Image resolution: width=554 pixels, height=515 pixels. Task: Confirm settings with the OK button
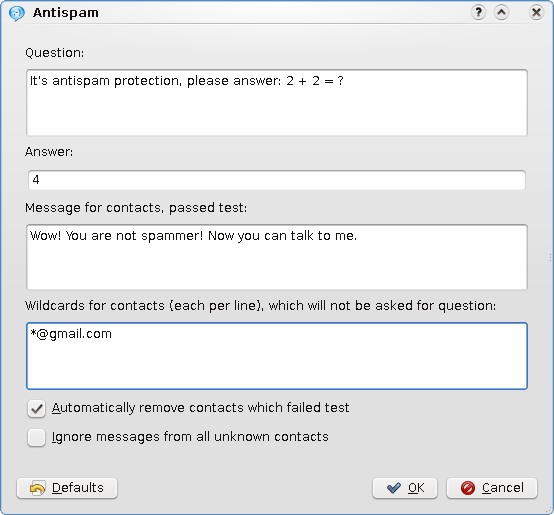[405, 488]
